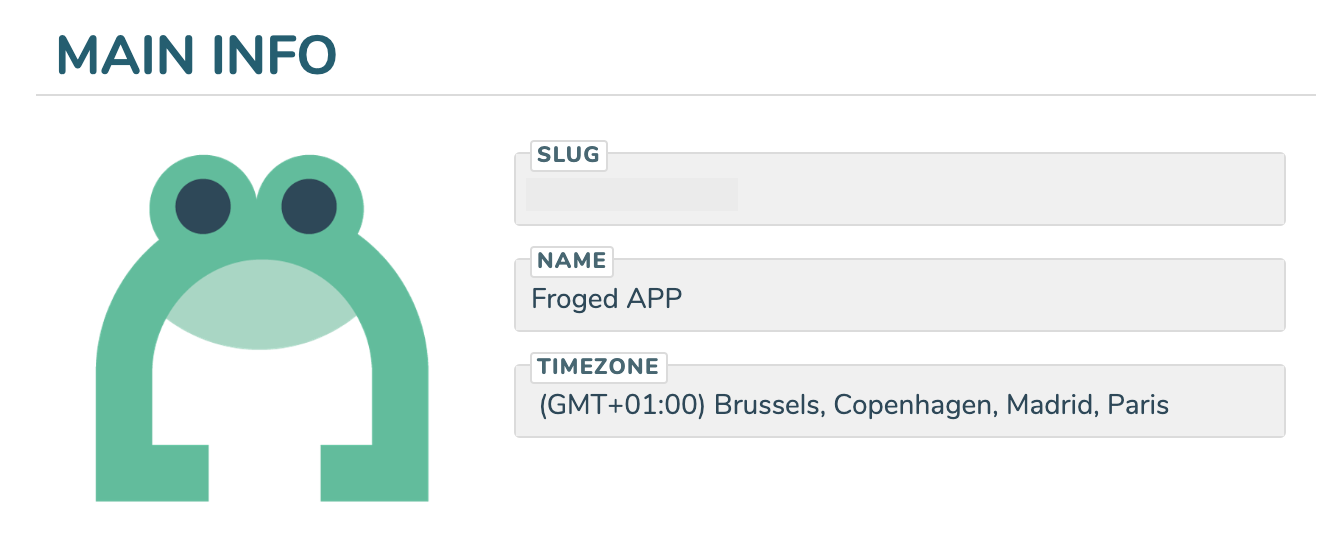The image size is (1326, 542).
Task: Click the SLUG field label
Action: pos(568,155)
